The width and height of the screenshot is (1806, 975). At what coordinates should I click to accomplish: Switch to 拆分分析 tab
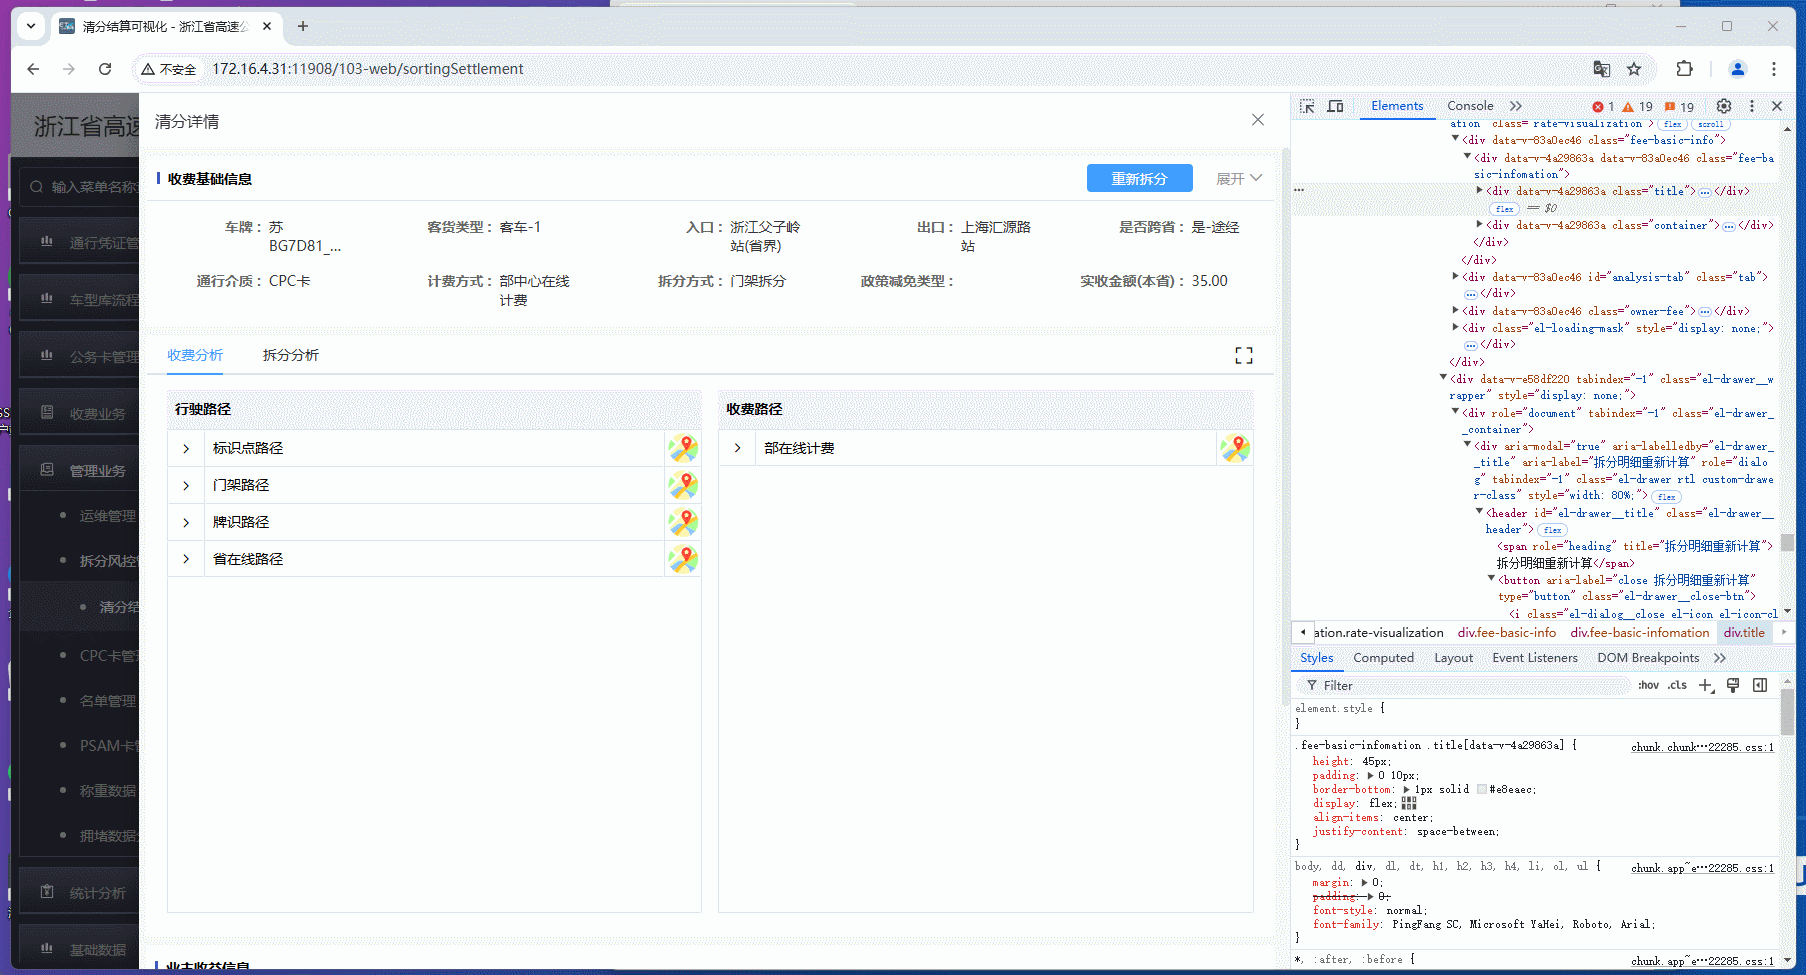[291, 355]
